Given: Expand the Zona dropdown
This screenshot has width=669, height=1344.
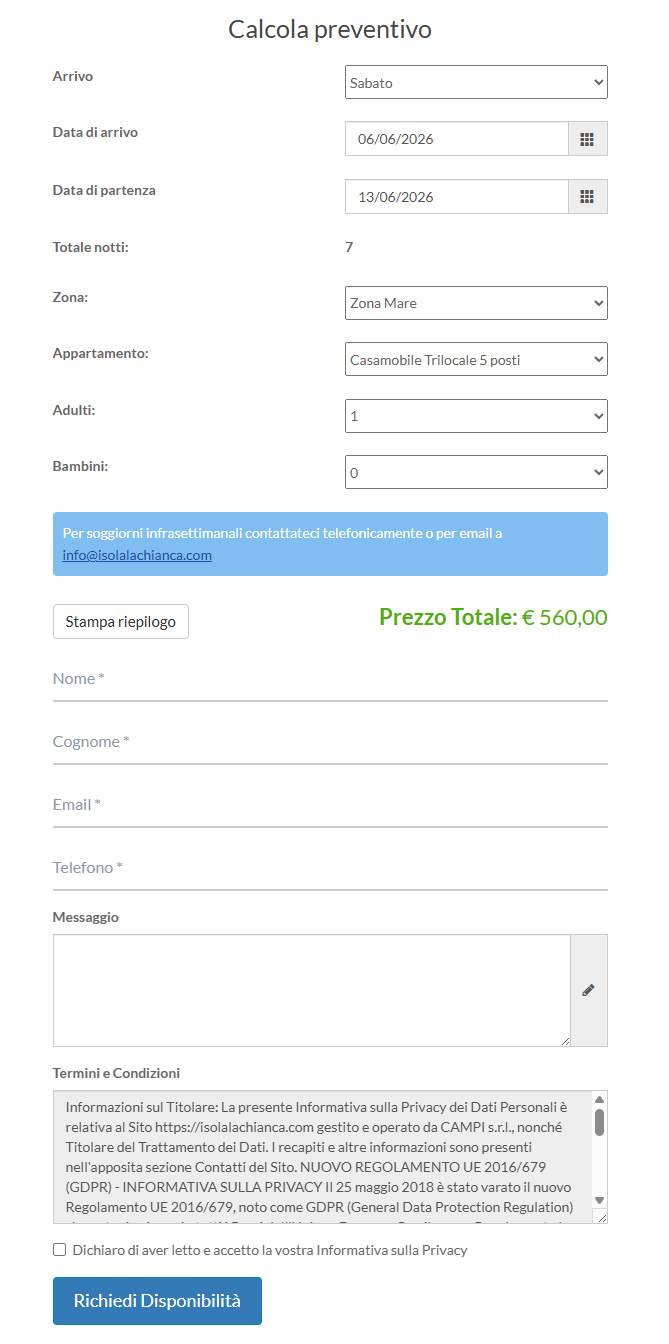Looking at the screenshot, I should coord(476,303).
